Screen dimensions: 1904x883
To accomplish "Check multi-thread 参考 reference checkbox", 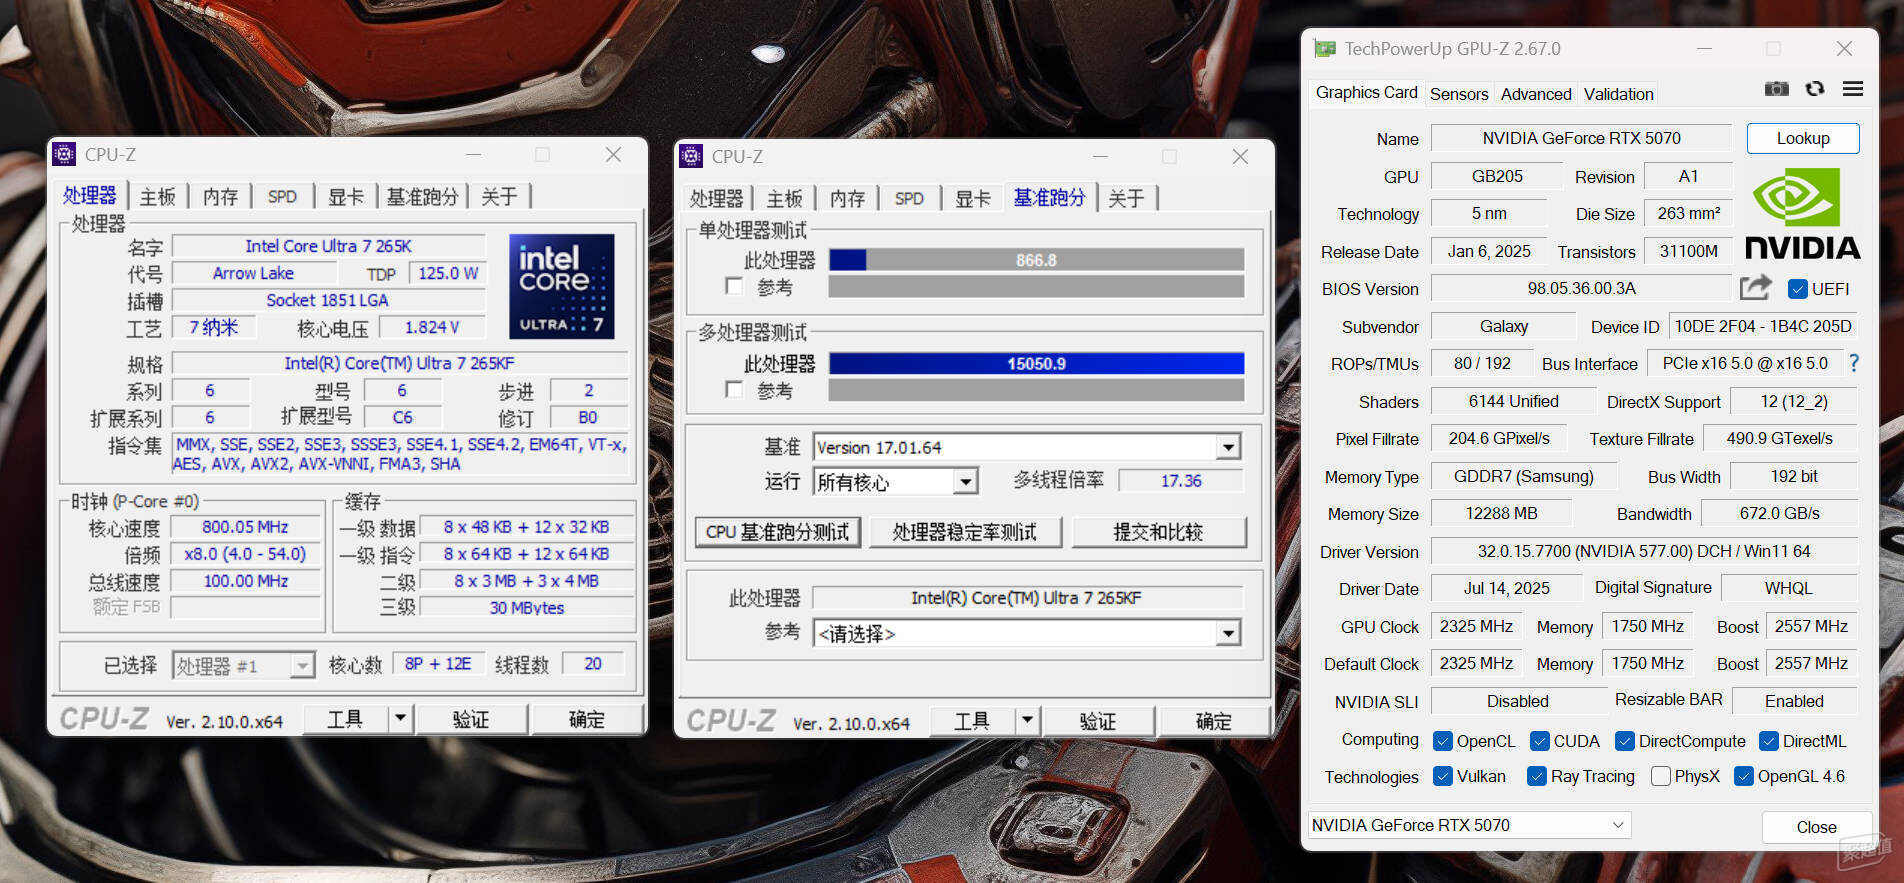I will 734,390.
